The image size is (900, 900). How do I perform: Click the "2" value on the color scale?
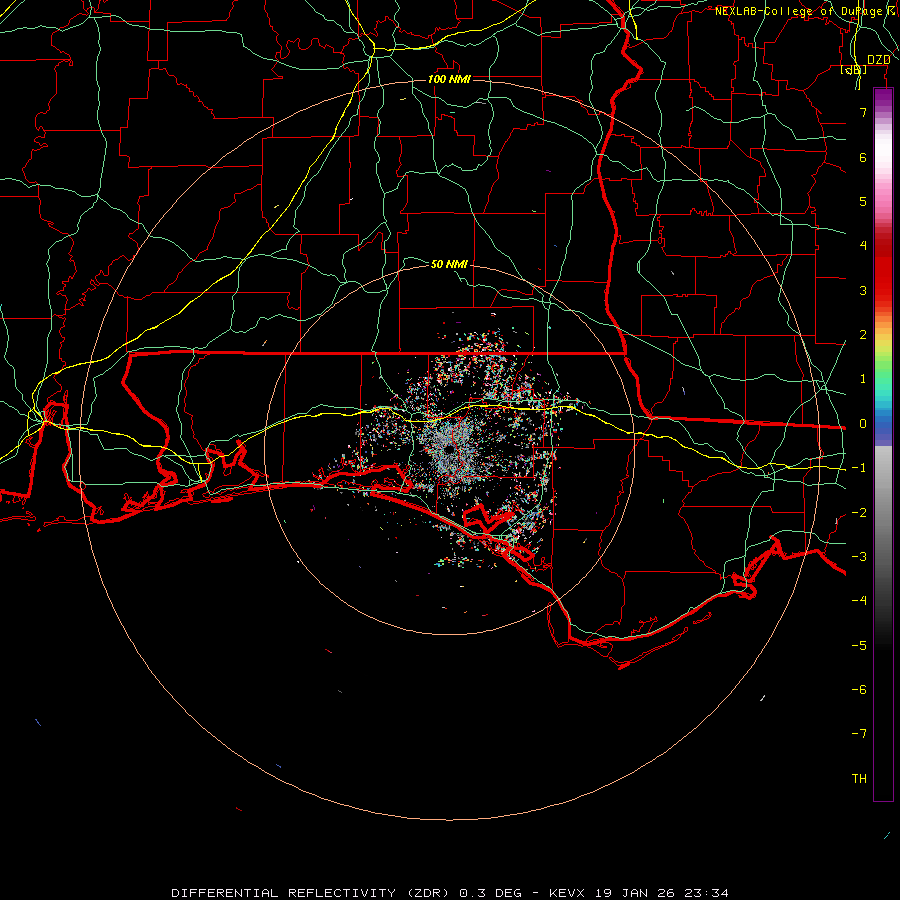(x=863, y=335)
